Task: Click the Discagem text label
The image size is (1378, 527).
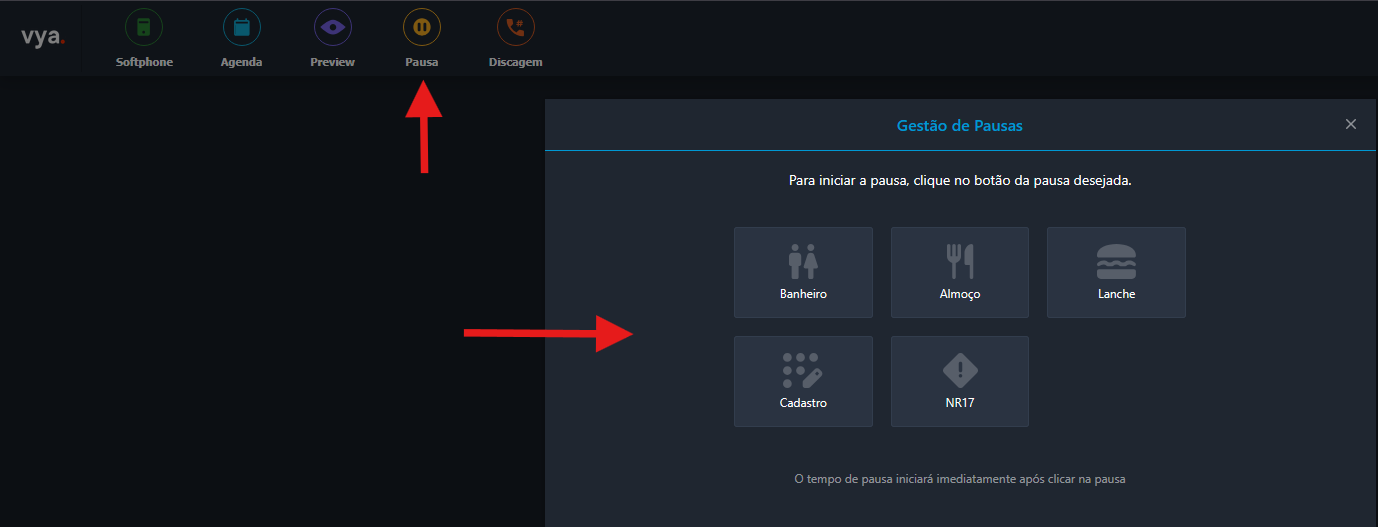Action: 515,62
